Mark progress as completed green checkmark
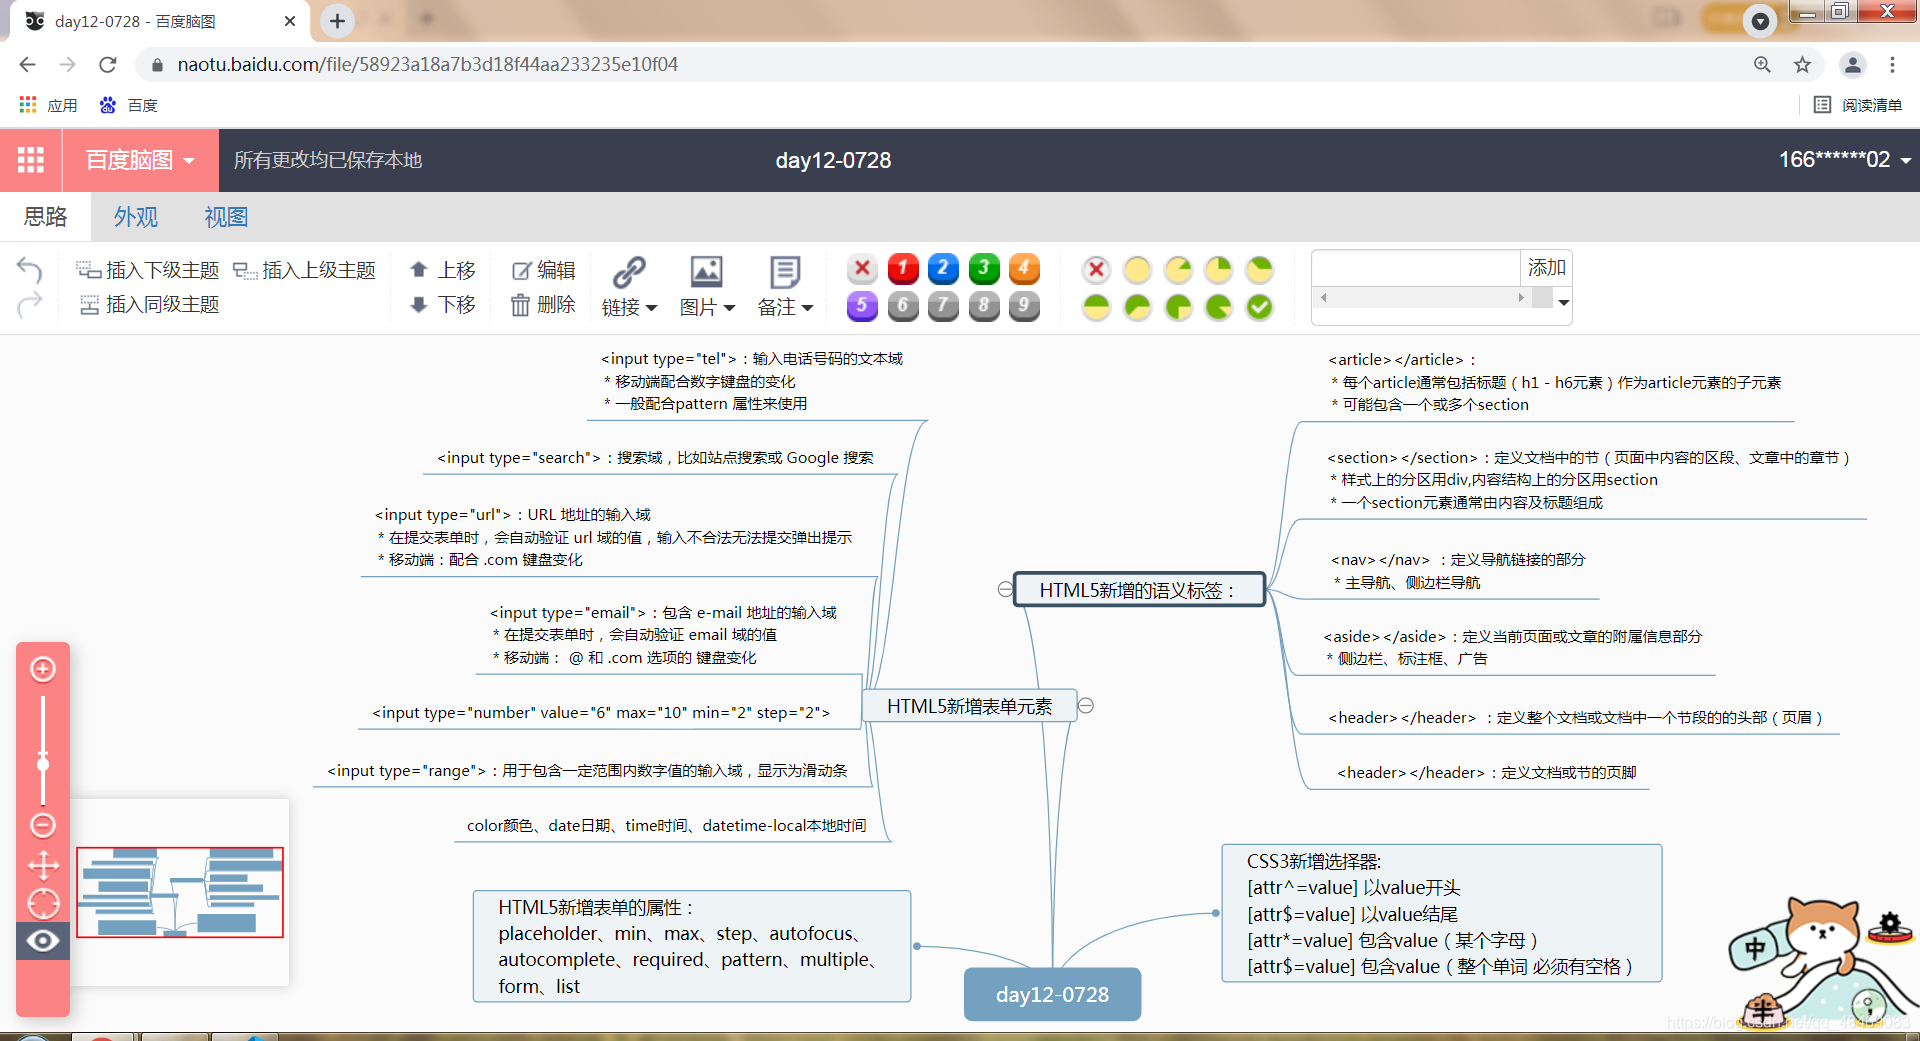 (x=1260, y=307)
